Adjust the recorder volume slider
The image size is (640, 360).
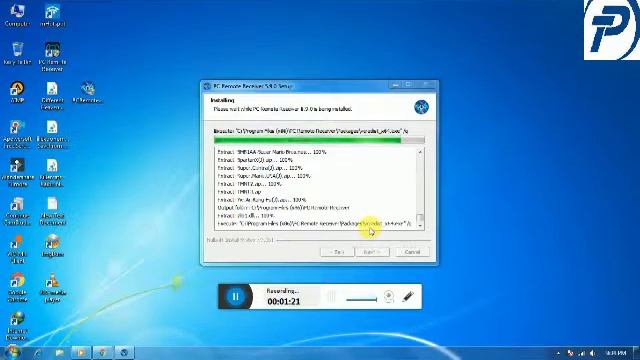coord(361,300)
